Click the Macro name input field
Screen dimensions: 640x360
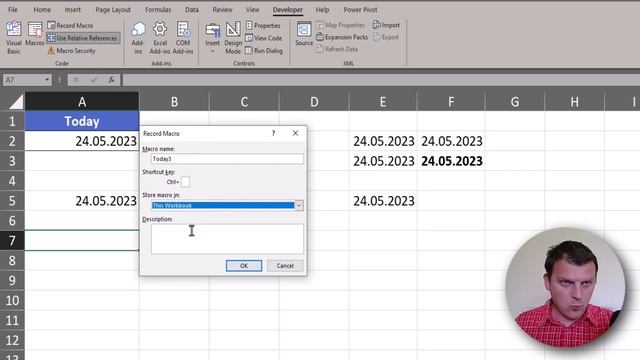227,159
